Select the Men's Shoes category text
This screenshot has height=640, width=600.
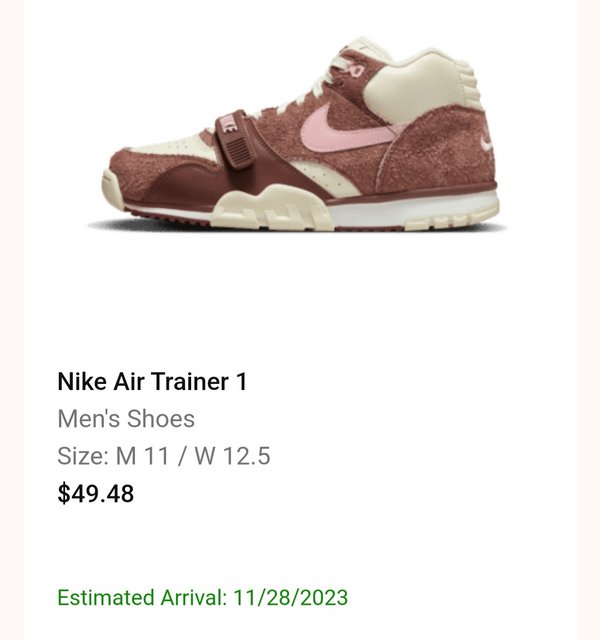(126, 418)
